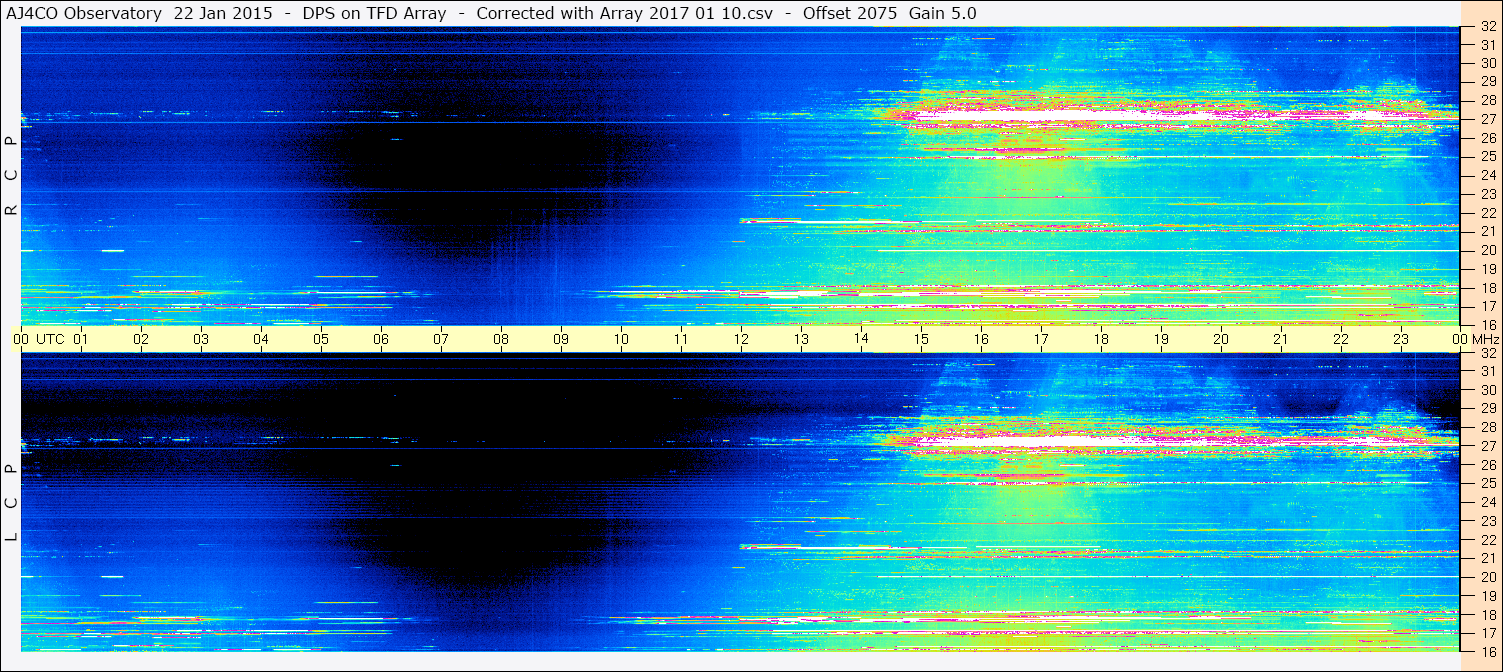The image size is (1503, 672).
Task: Click the 10 hour marker on UTC axis
Action: 621,339
